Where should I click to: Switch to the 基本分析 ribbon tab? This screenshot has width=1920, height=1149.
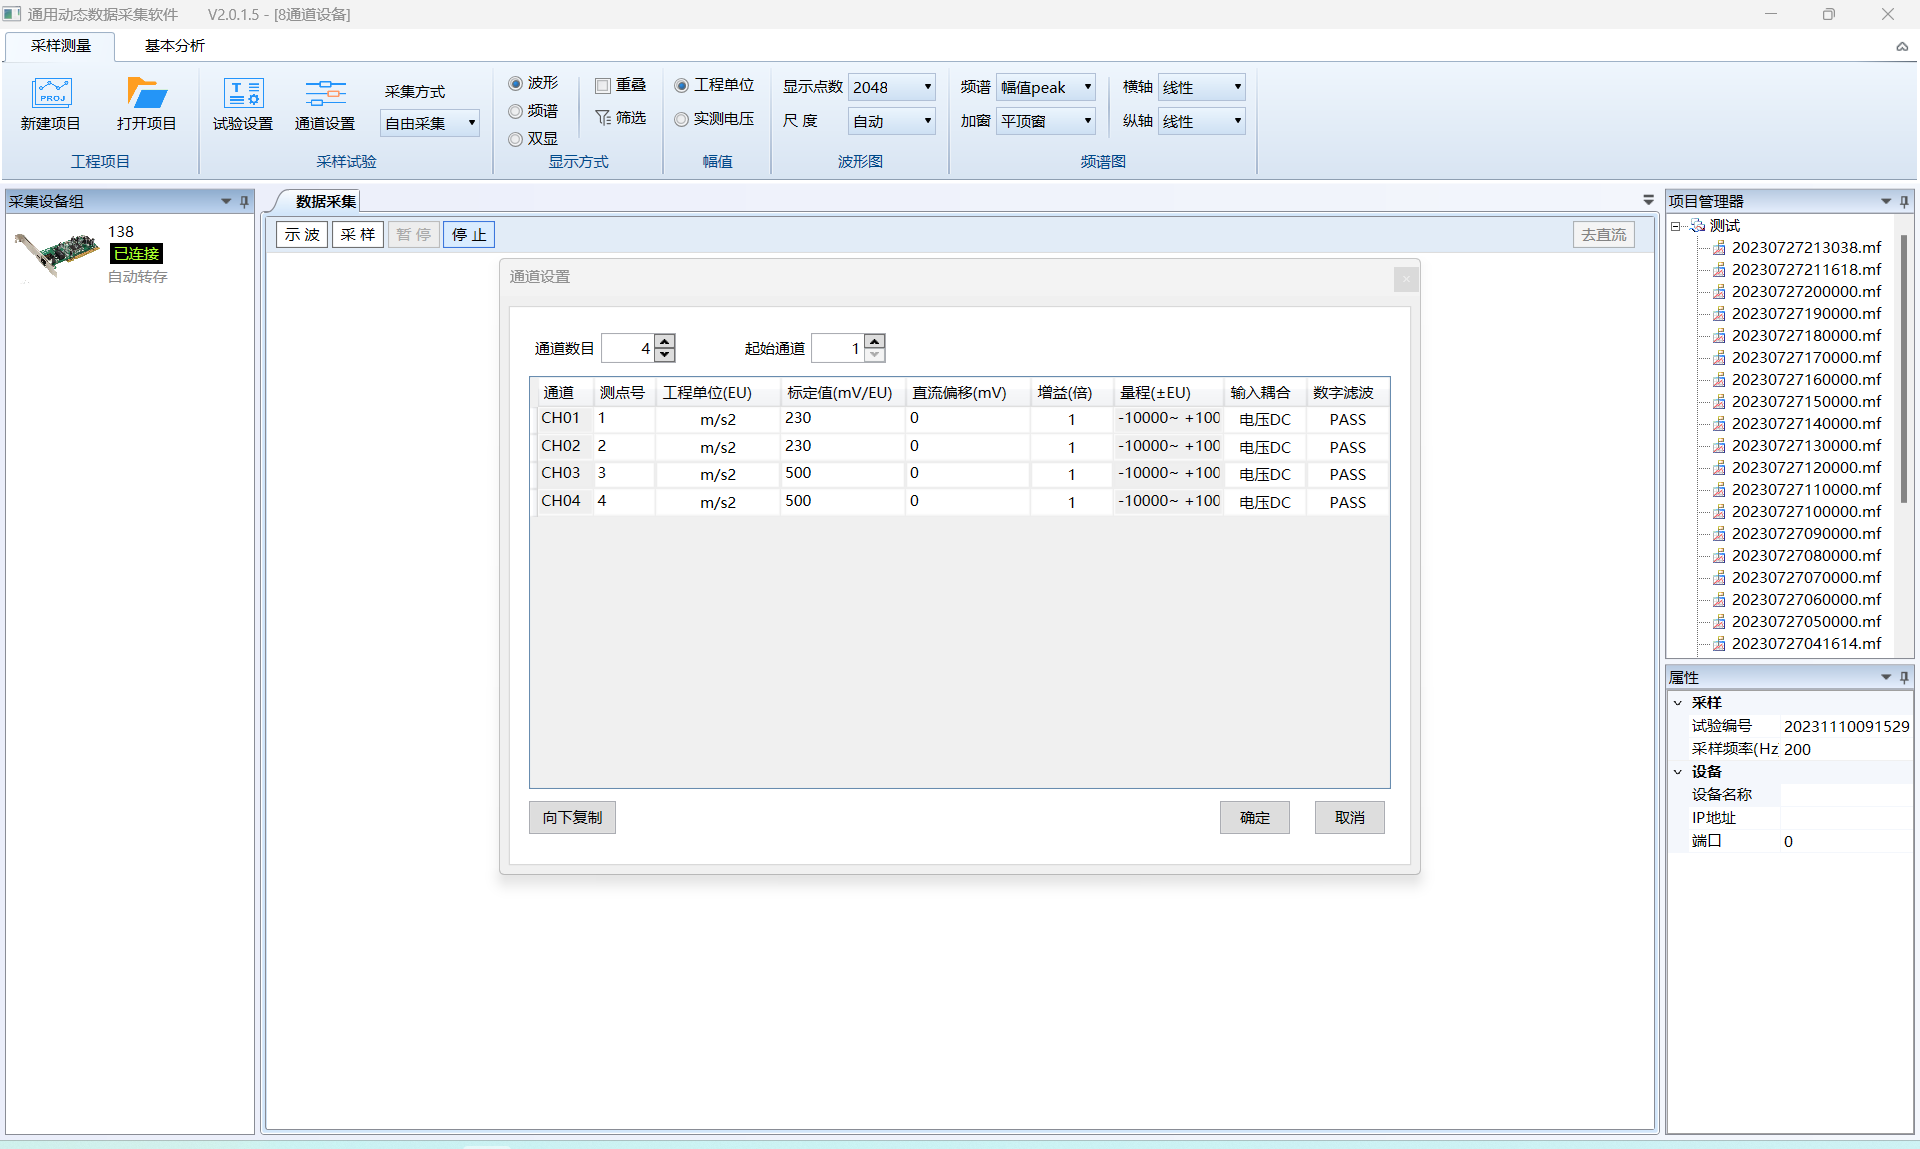(175, 46)
